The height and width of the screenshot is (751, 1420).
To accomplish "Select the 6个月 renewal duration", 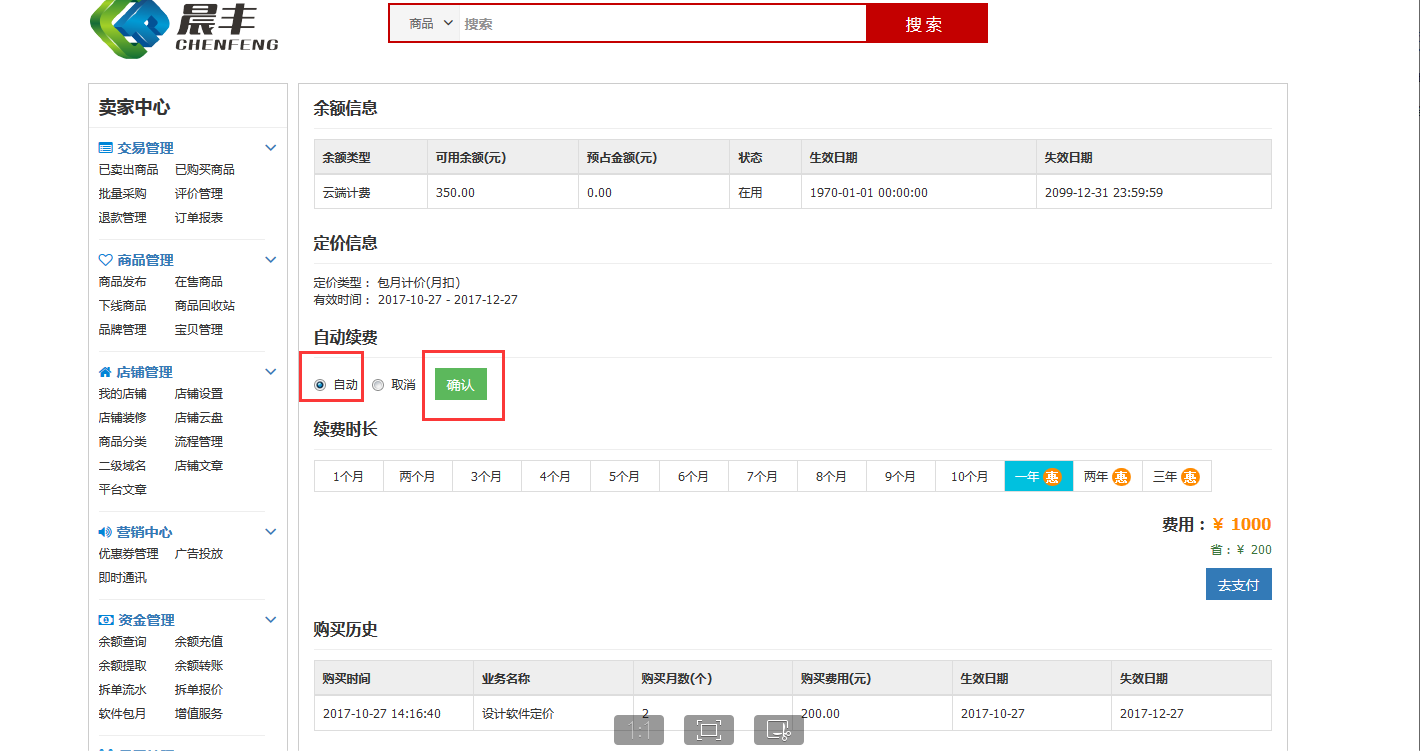I will [694, 476].
